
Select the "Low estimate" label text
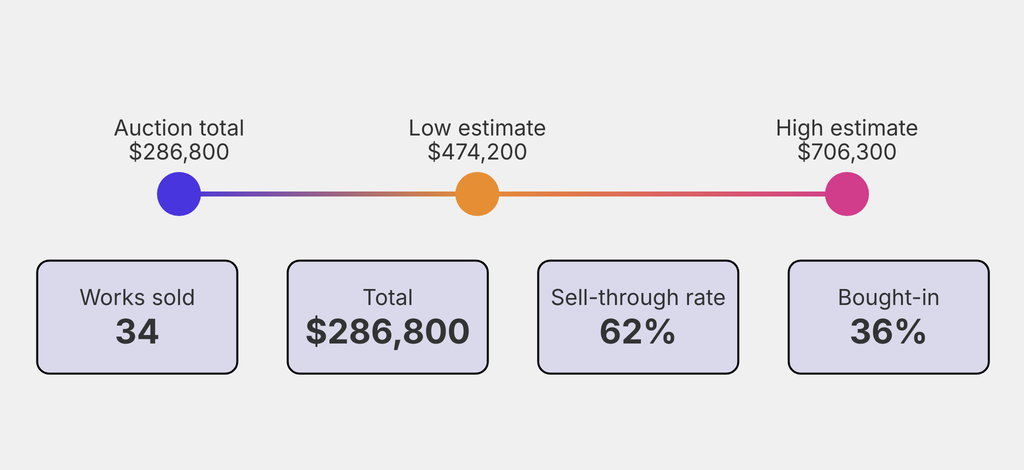click(477, 128)
